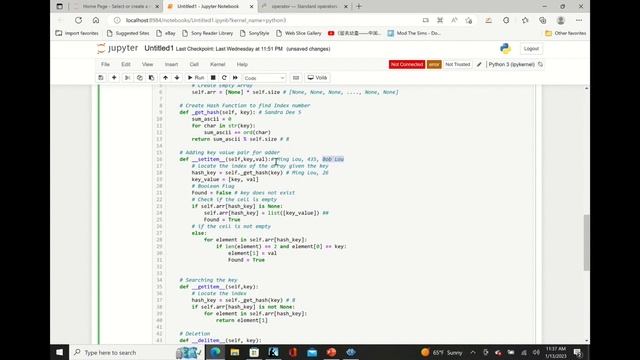Click the Jupyter logo

[x=118, y=48]
